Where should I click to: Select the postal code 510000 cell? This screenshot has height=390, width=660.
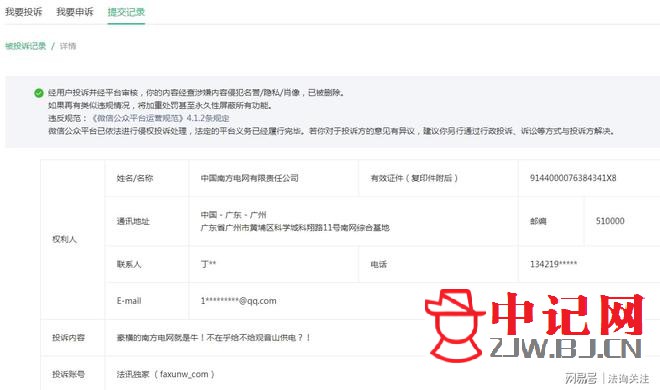click(610, 221)
